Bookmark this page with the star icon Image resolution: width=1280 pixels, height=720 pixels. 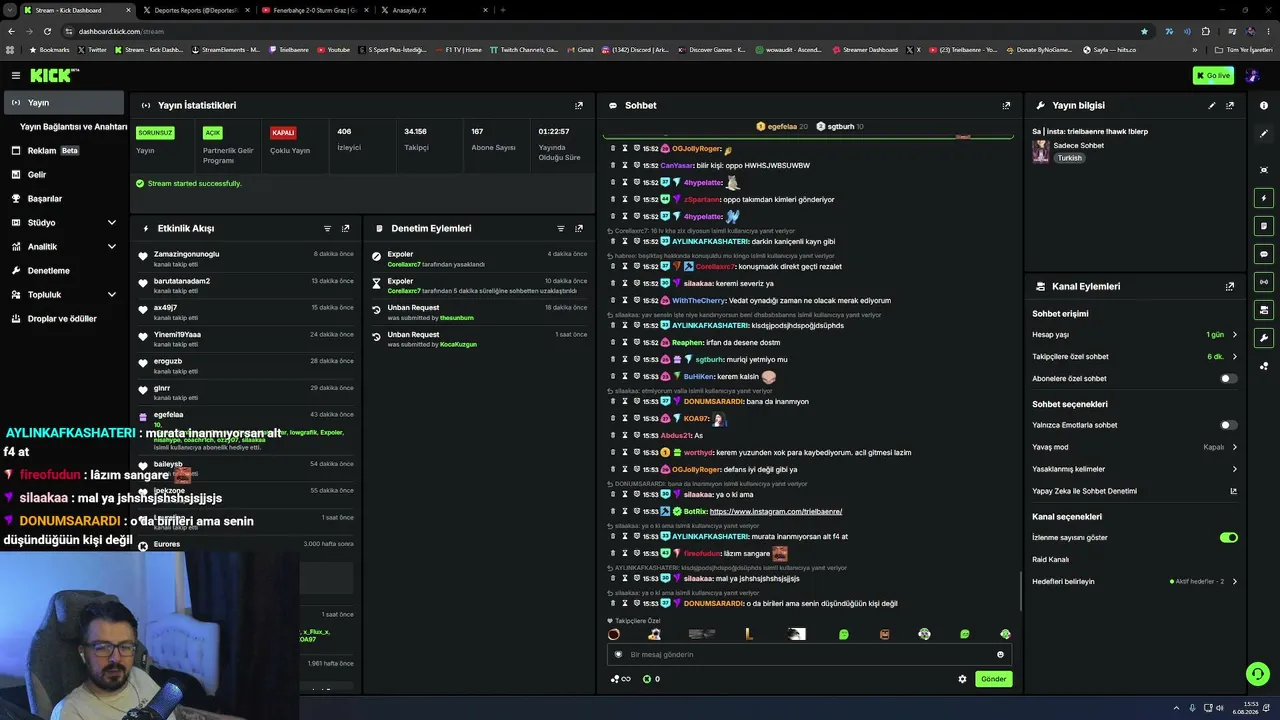[x=1144, y=31]
